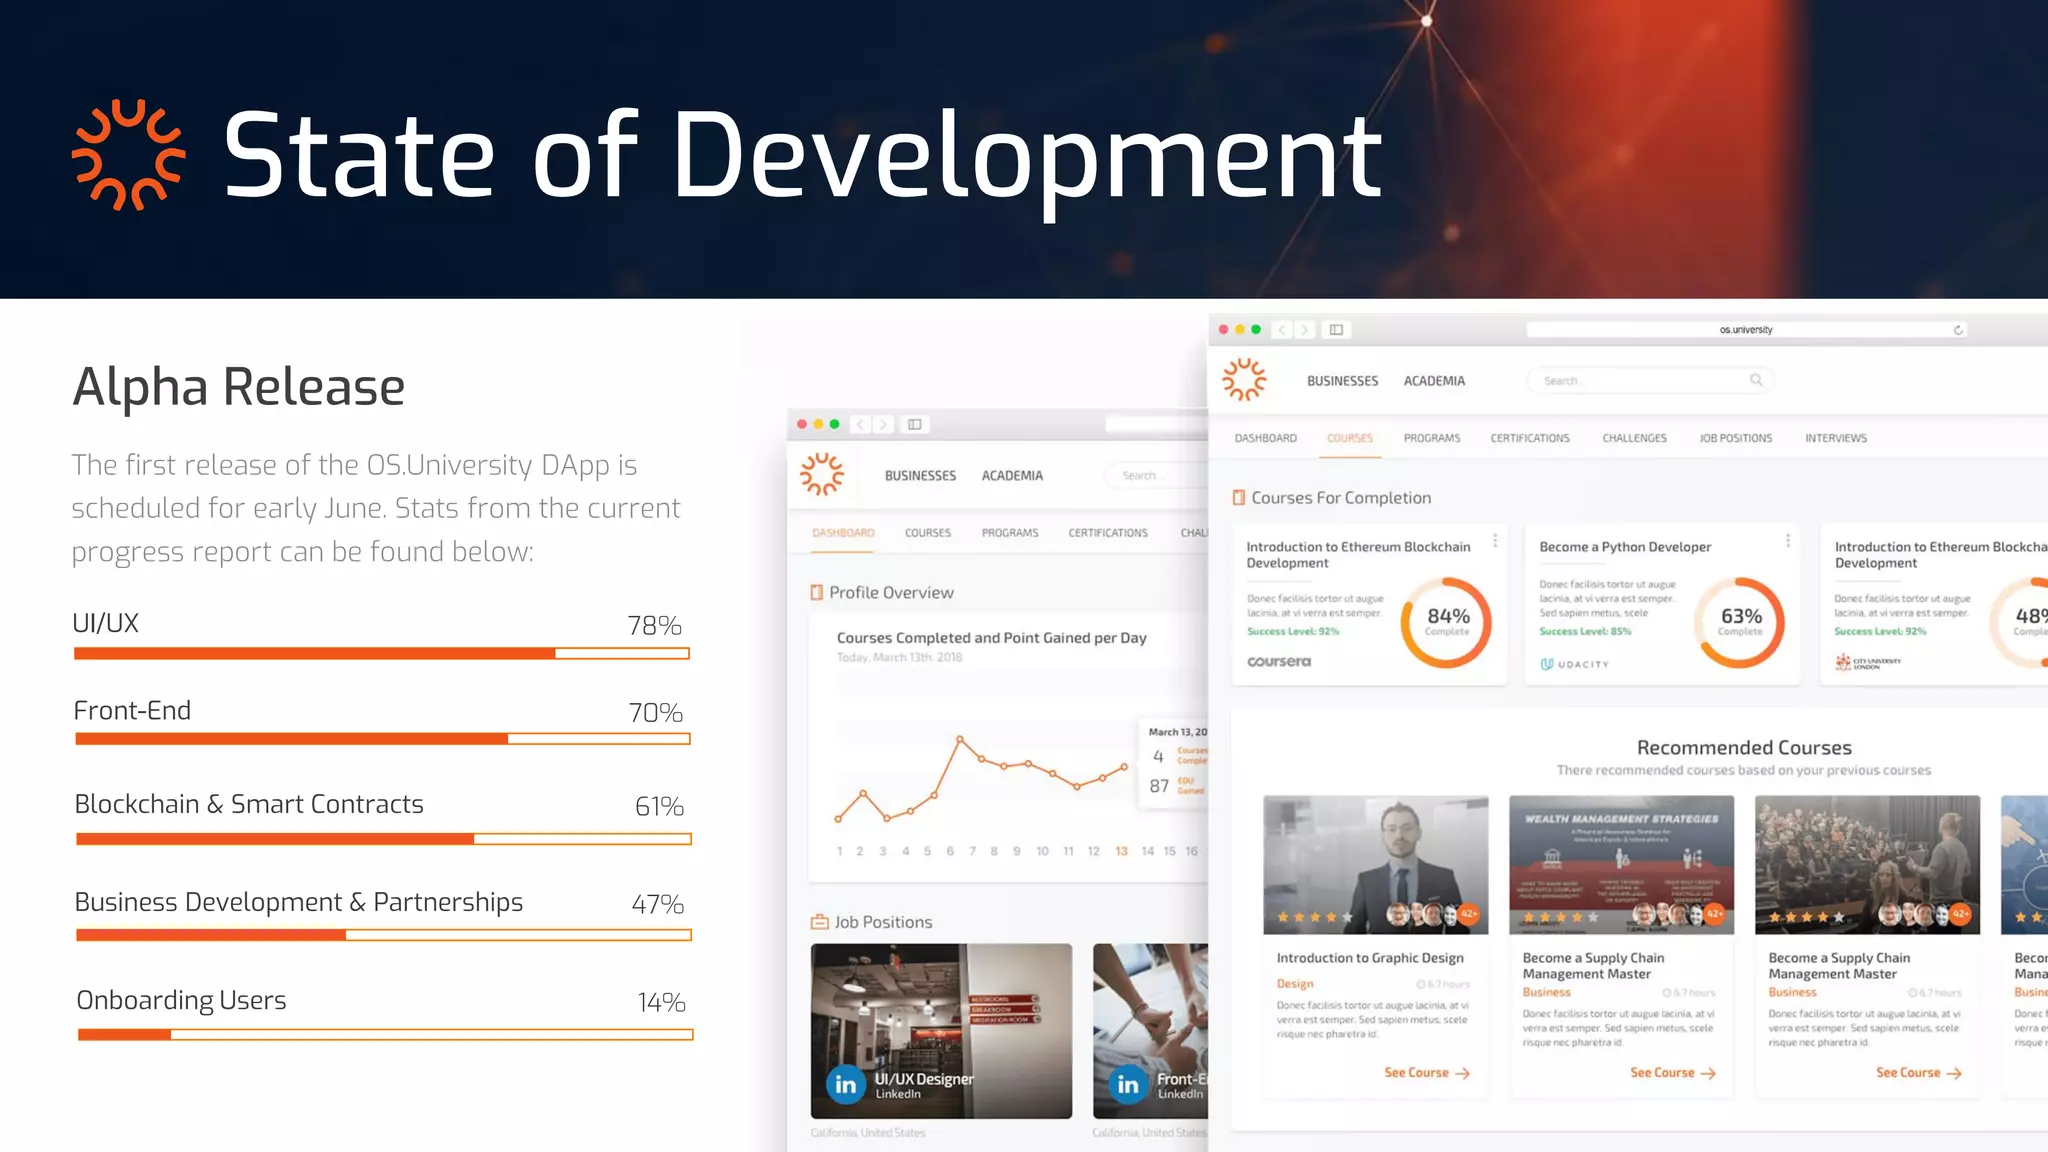The width and height of the screenshot is (2048, 1152).
Task: Click the Coursera logo on Ethereum course card
Action: click(1279, 662)
